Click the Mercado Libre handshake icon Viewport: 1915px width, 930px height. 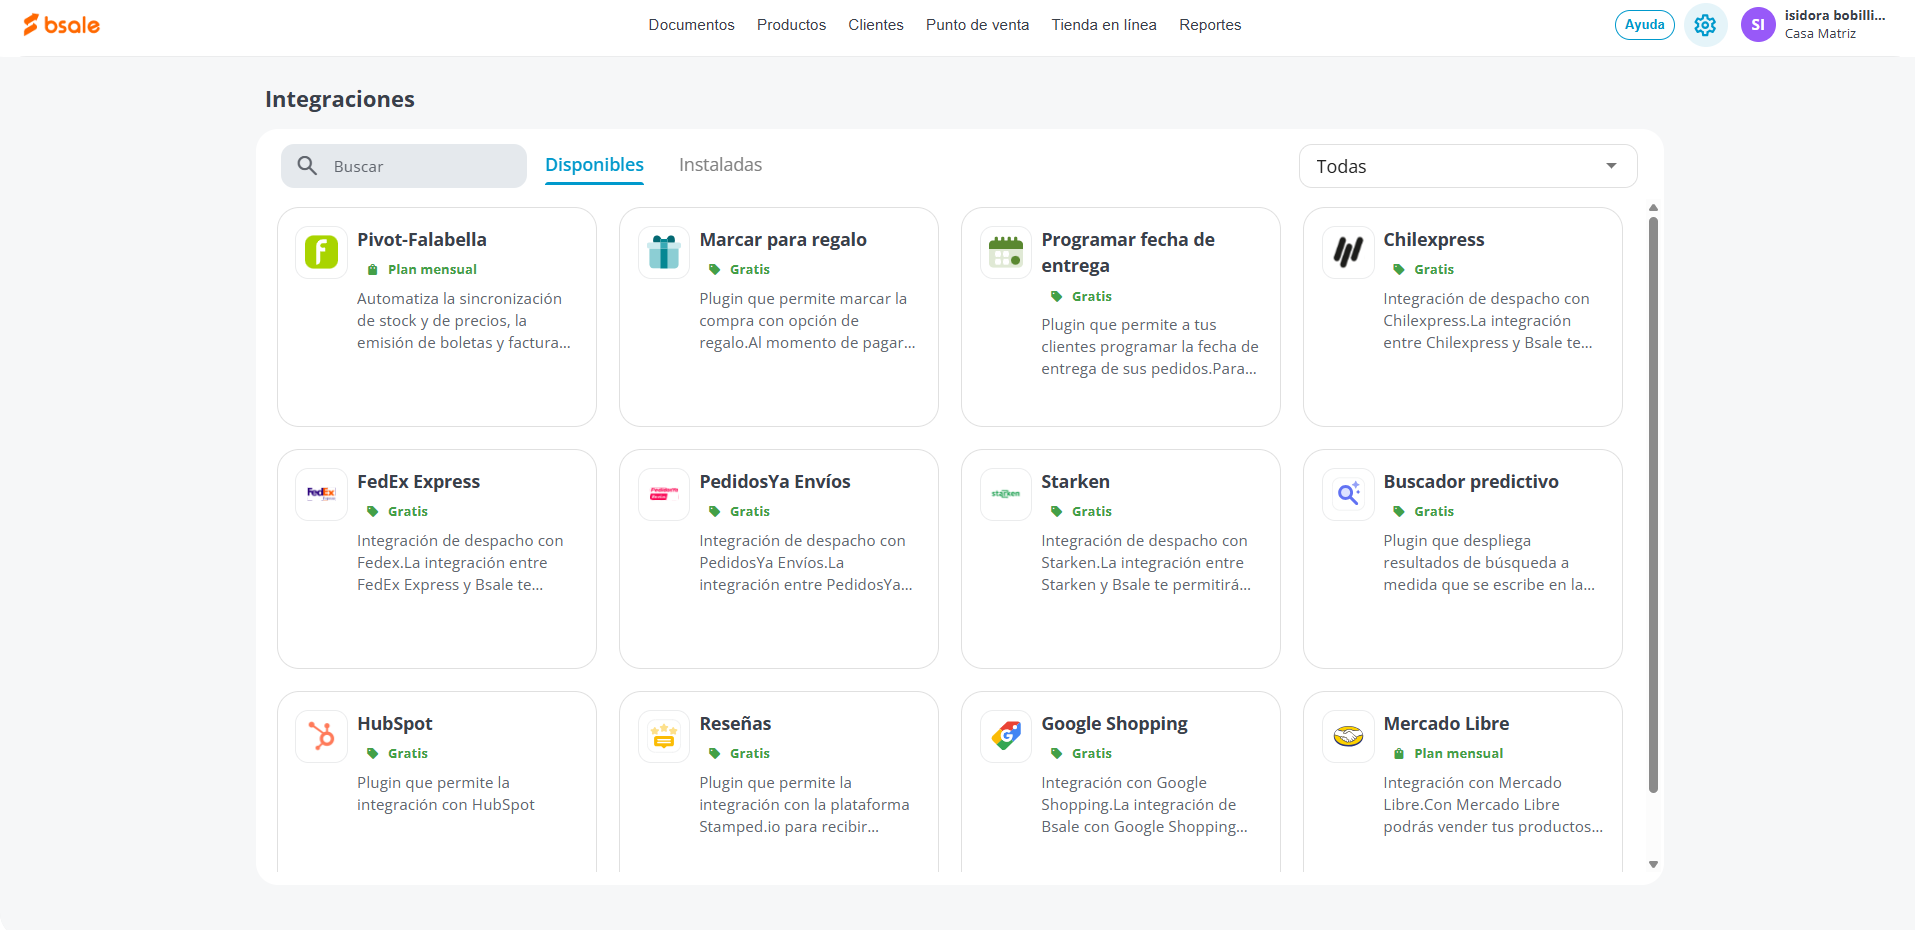(x=1348, y=736)
